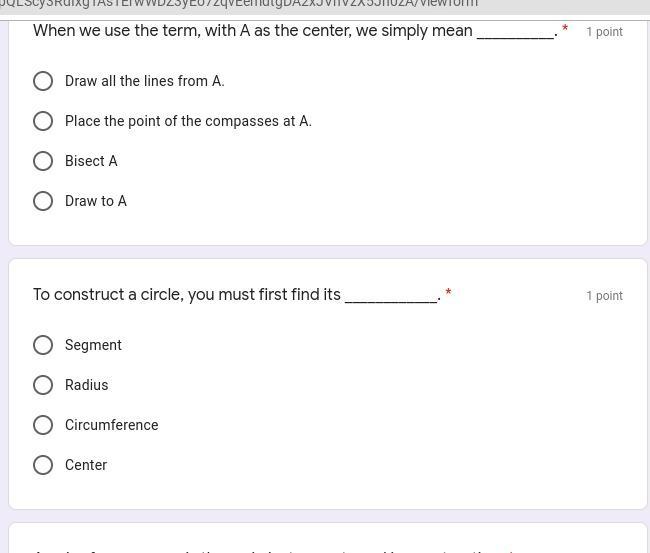Click the "Bisect A" answer text
Viewport: 650px width, 553px height.
[91, 161]
